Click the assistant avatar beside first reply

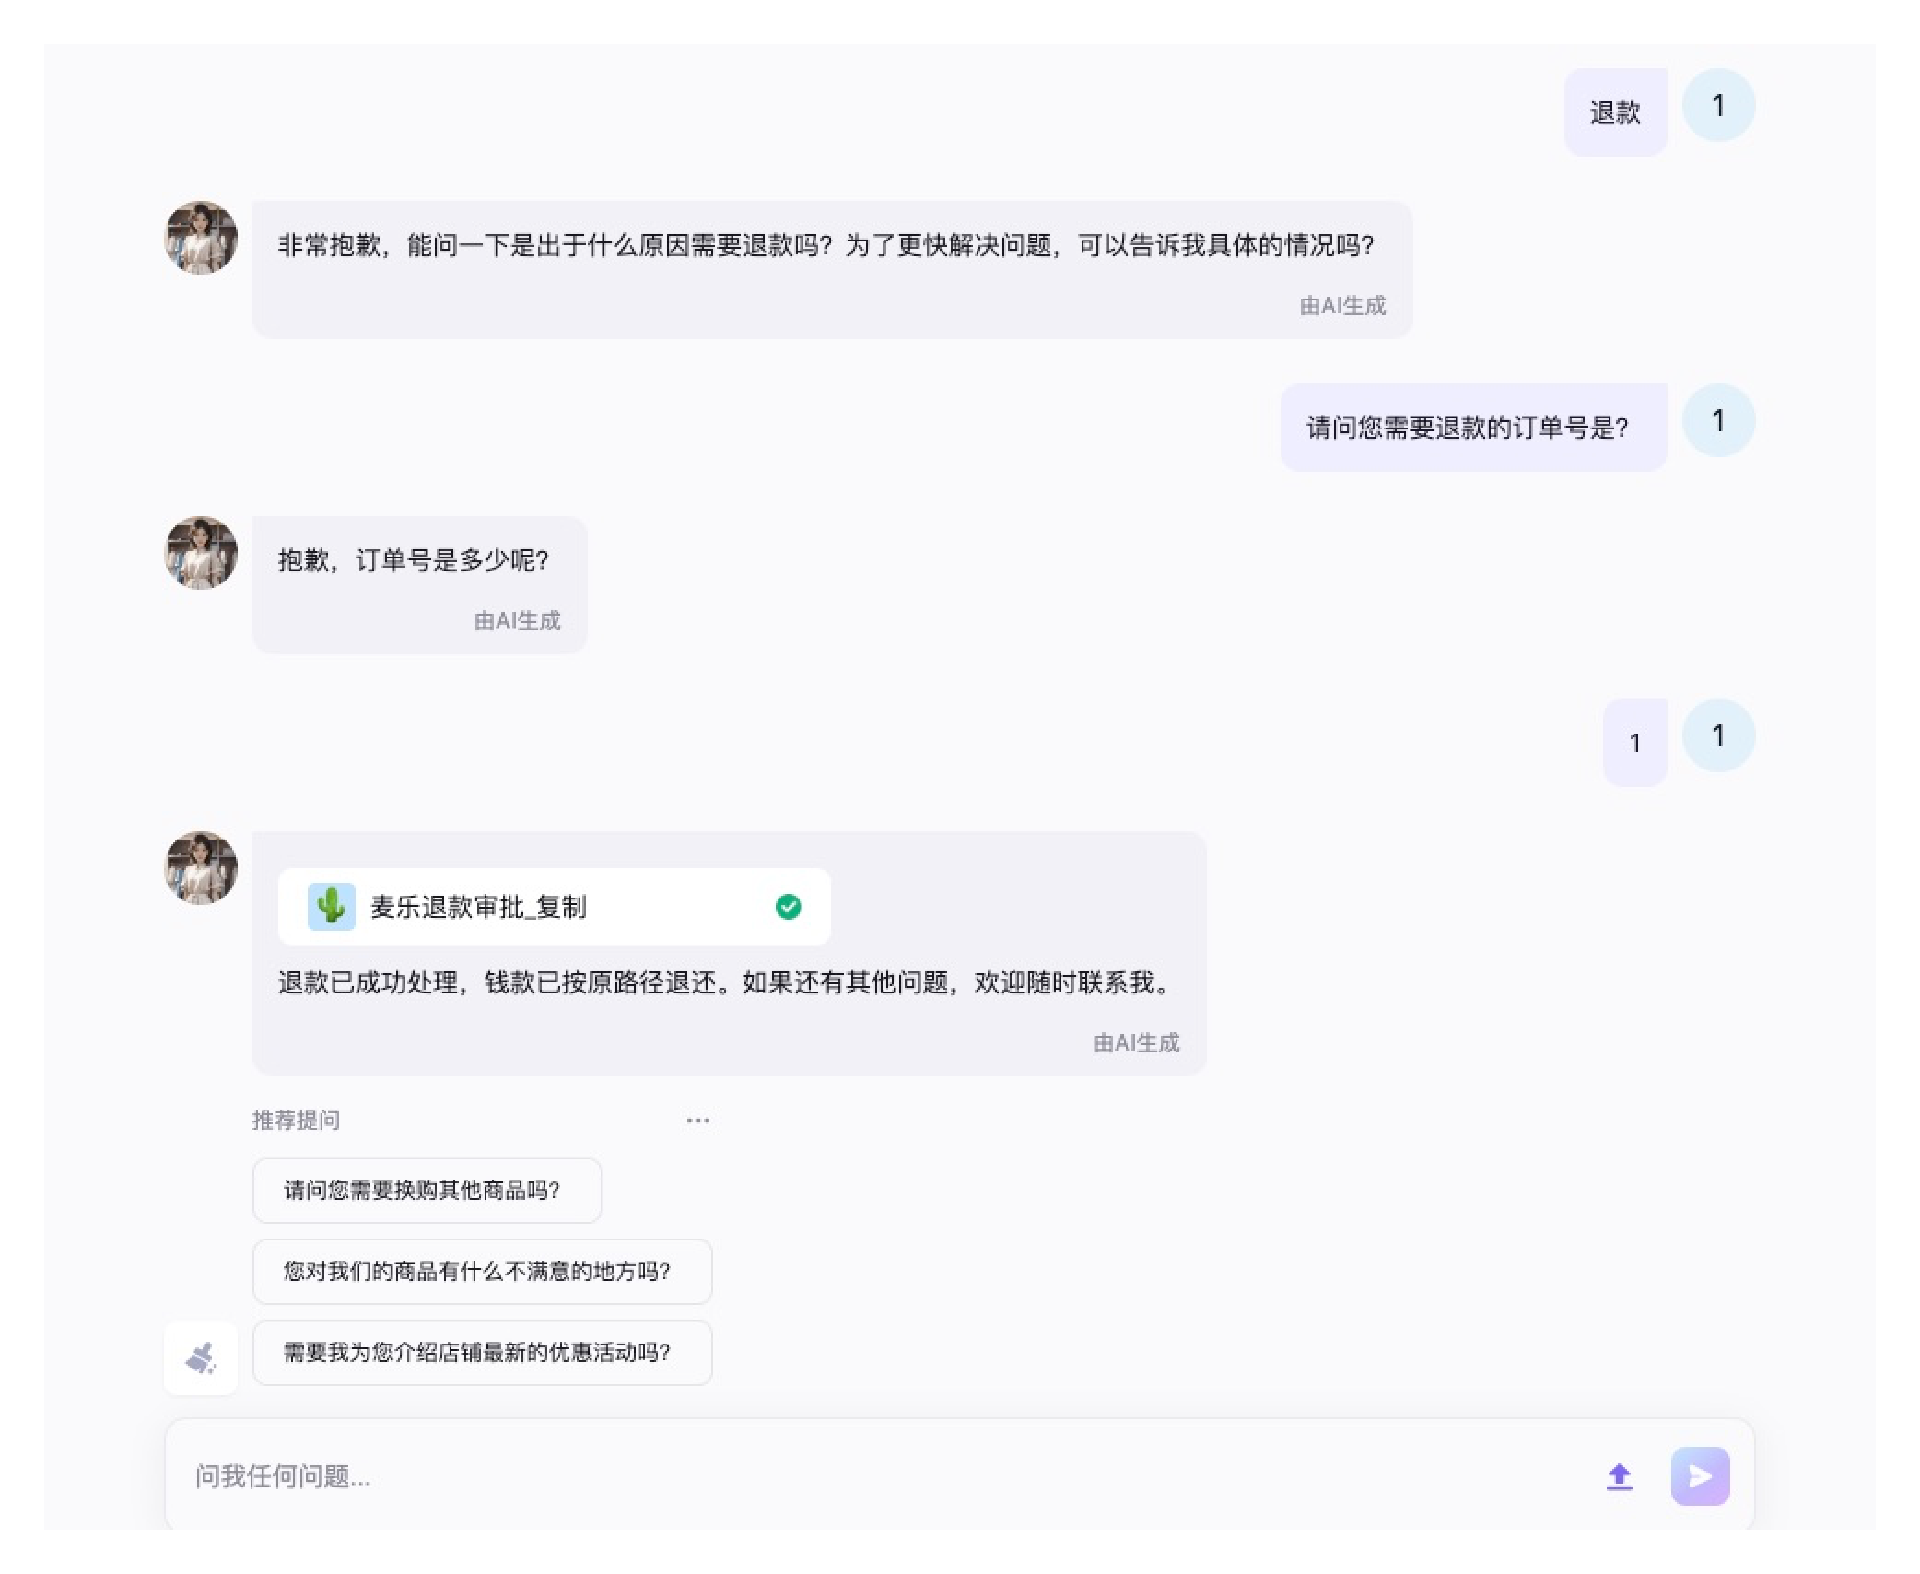click(x=201, y=237)
